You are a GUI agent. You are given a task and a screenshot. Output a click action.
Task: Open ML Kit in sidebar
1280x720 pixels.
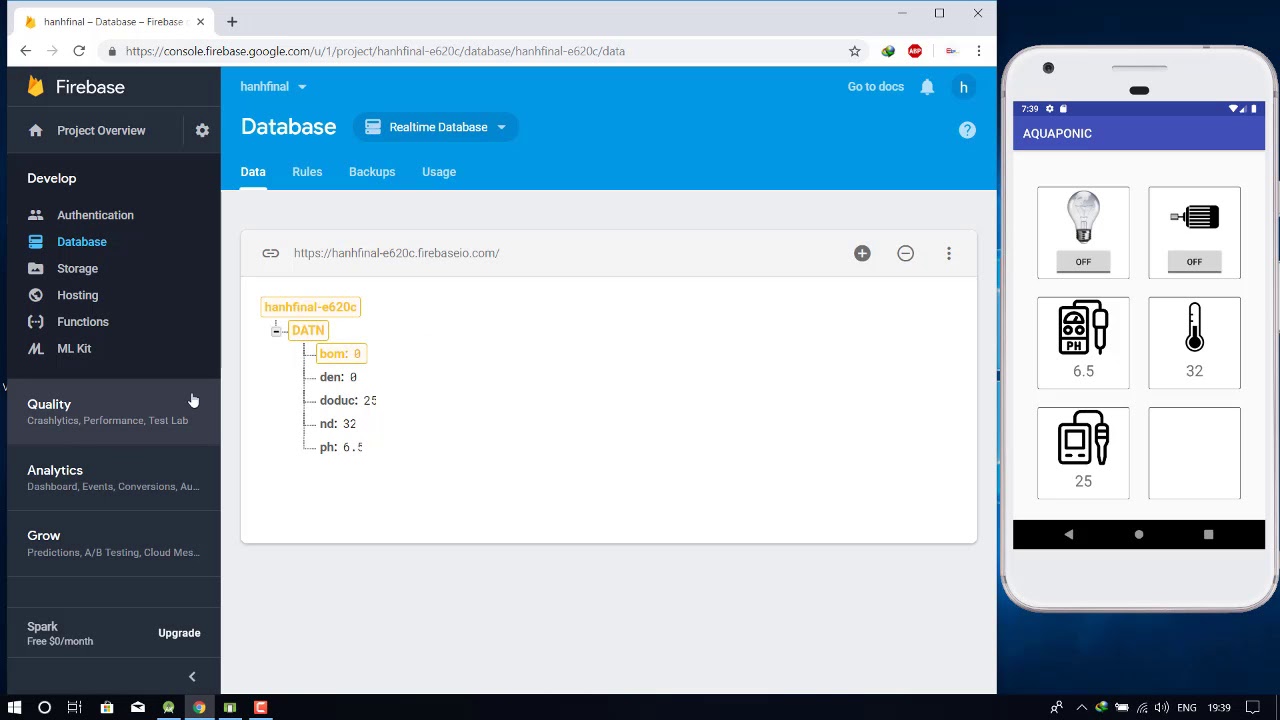pyautogui.click(x=73, y=349)
